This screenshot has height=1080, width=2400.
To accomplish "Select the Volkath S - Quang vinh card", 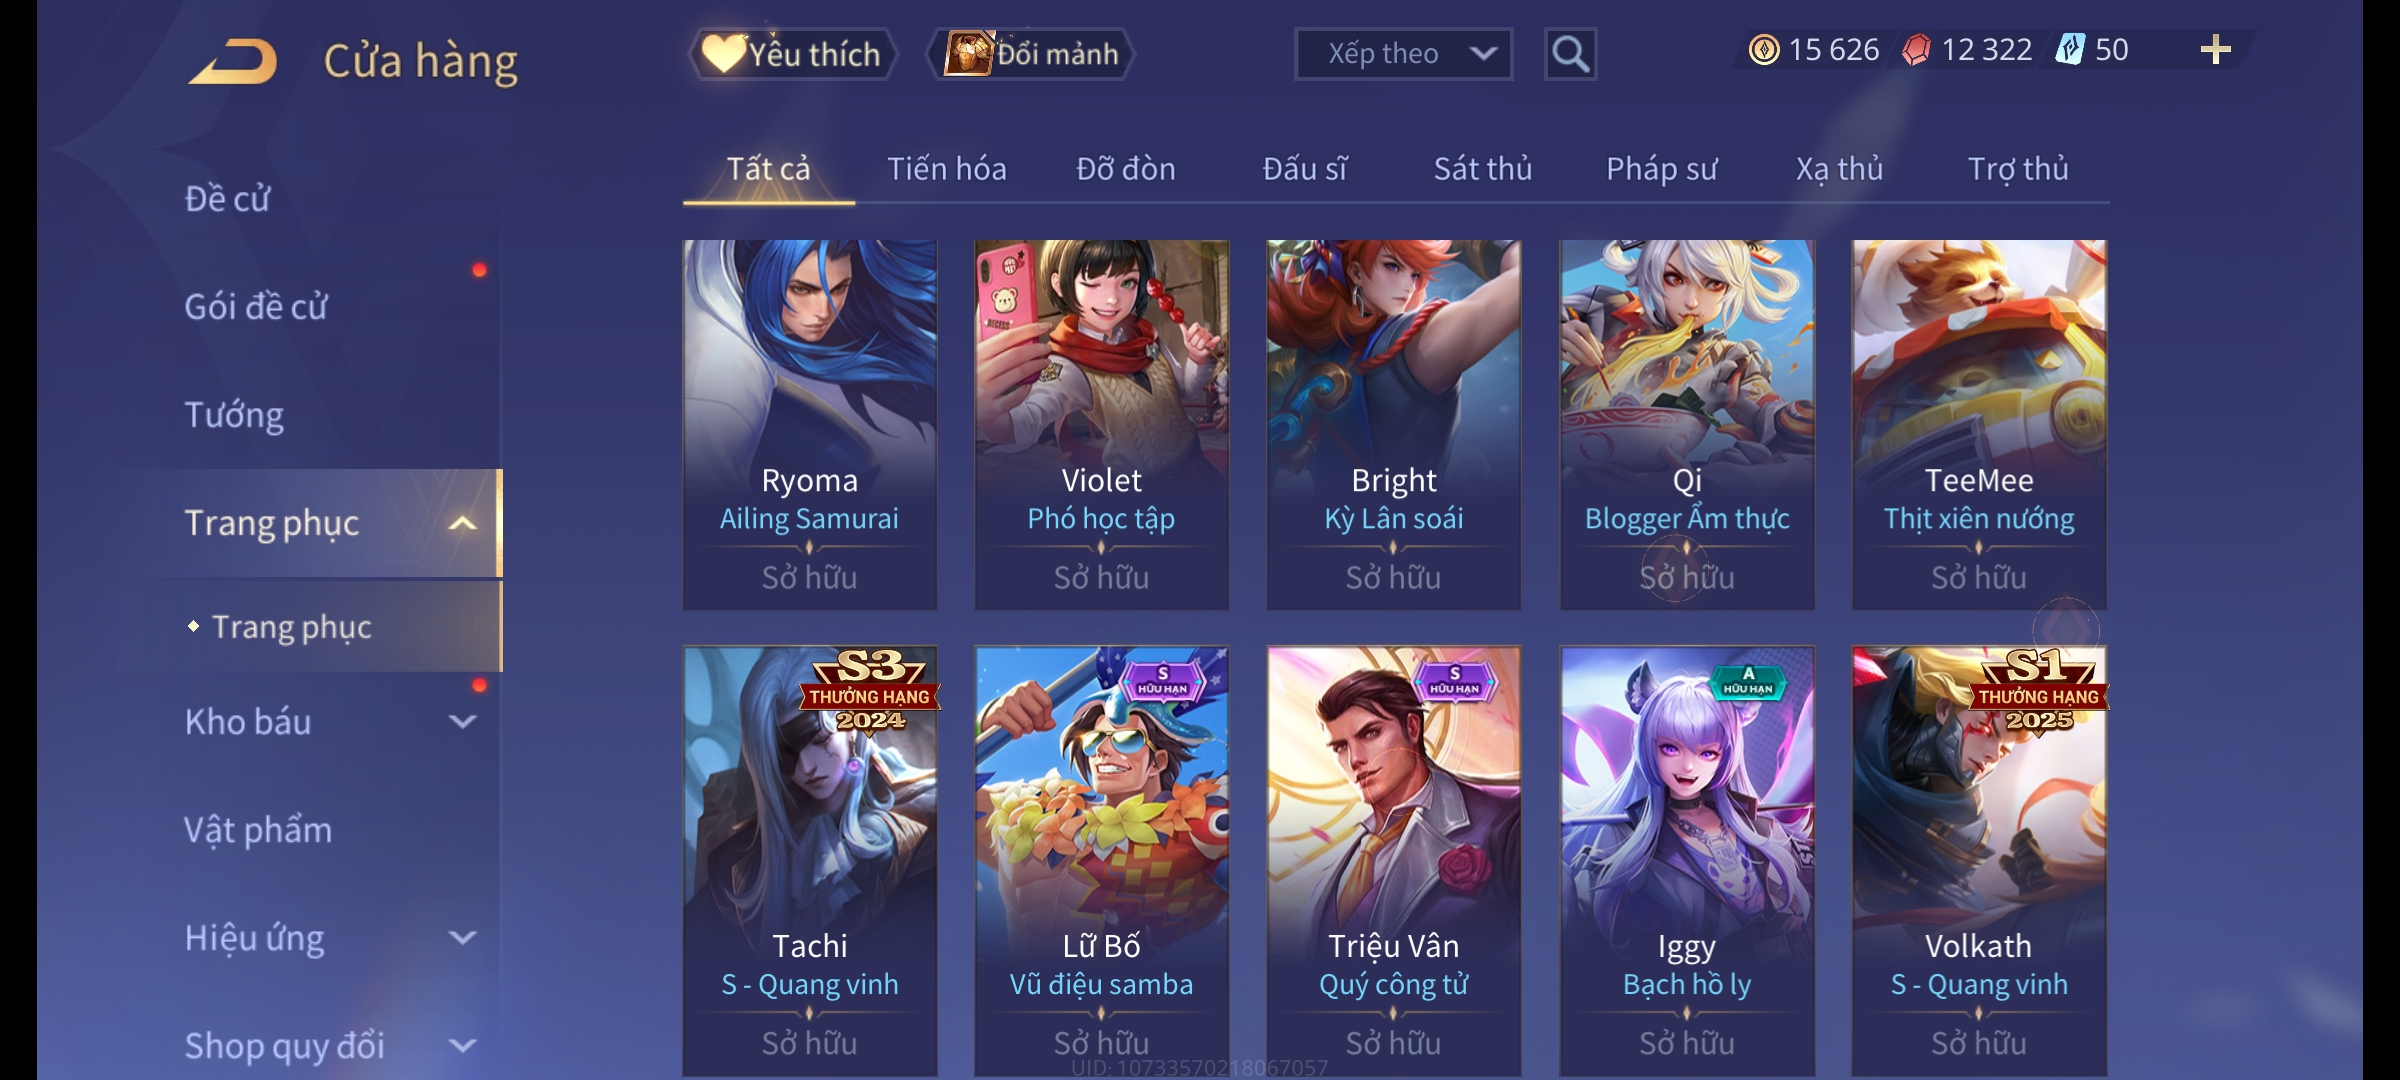I will tap(1979, 861).
